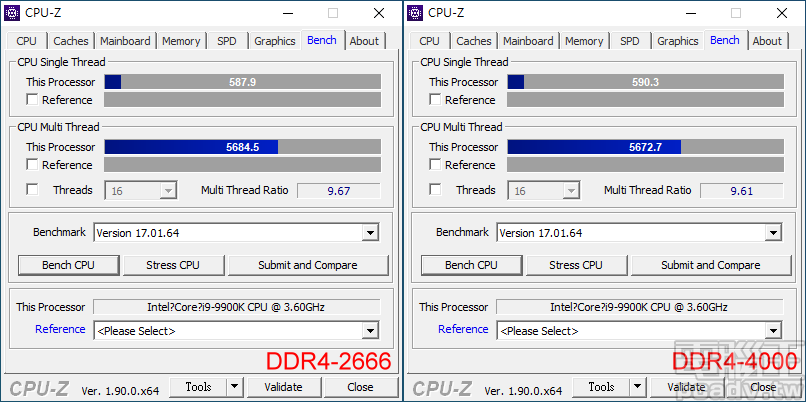Click Validate button in left window
The height and width of the screenshot is (402, 806).
[x=283, y=387]
